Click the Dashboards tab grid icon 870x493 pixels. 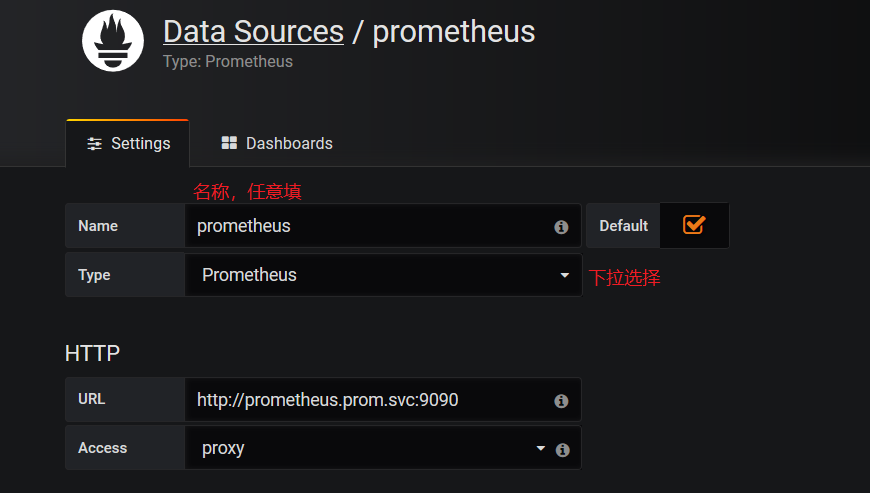[x=229, y=143]
